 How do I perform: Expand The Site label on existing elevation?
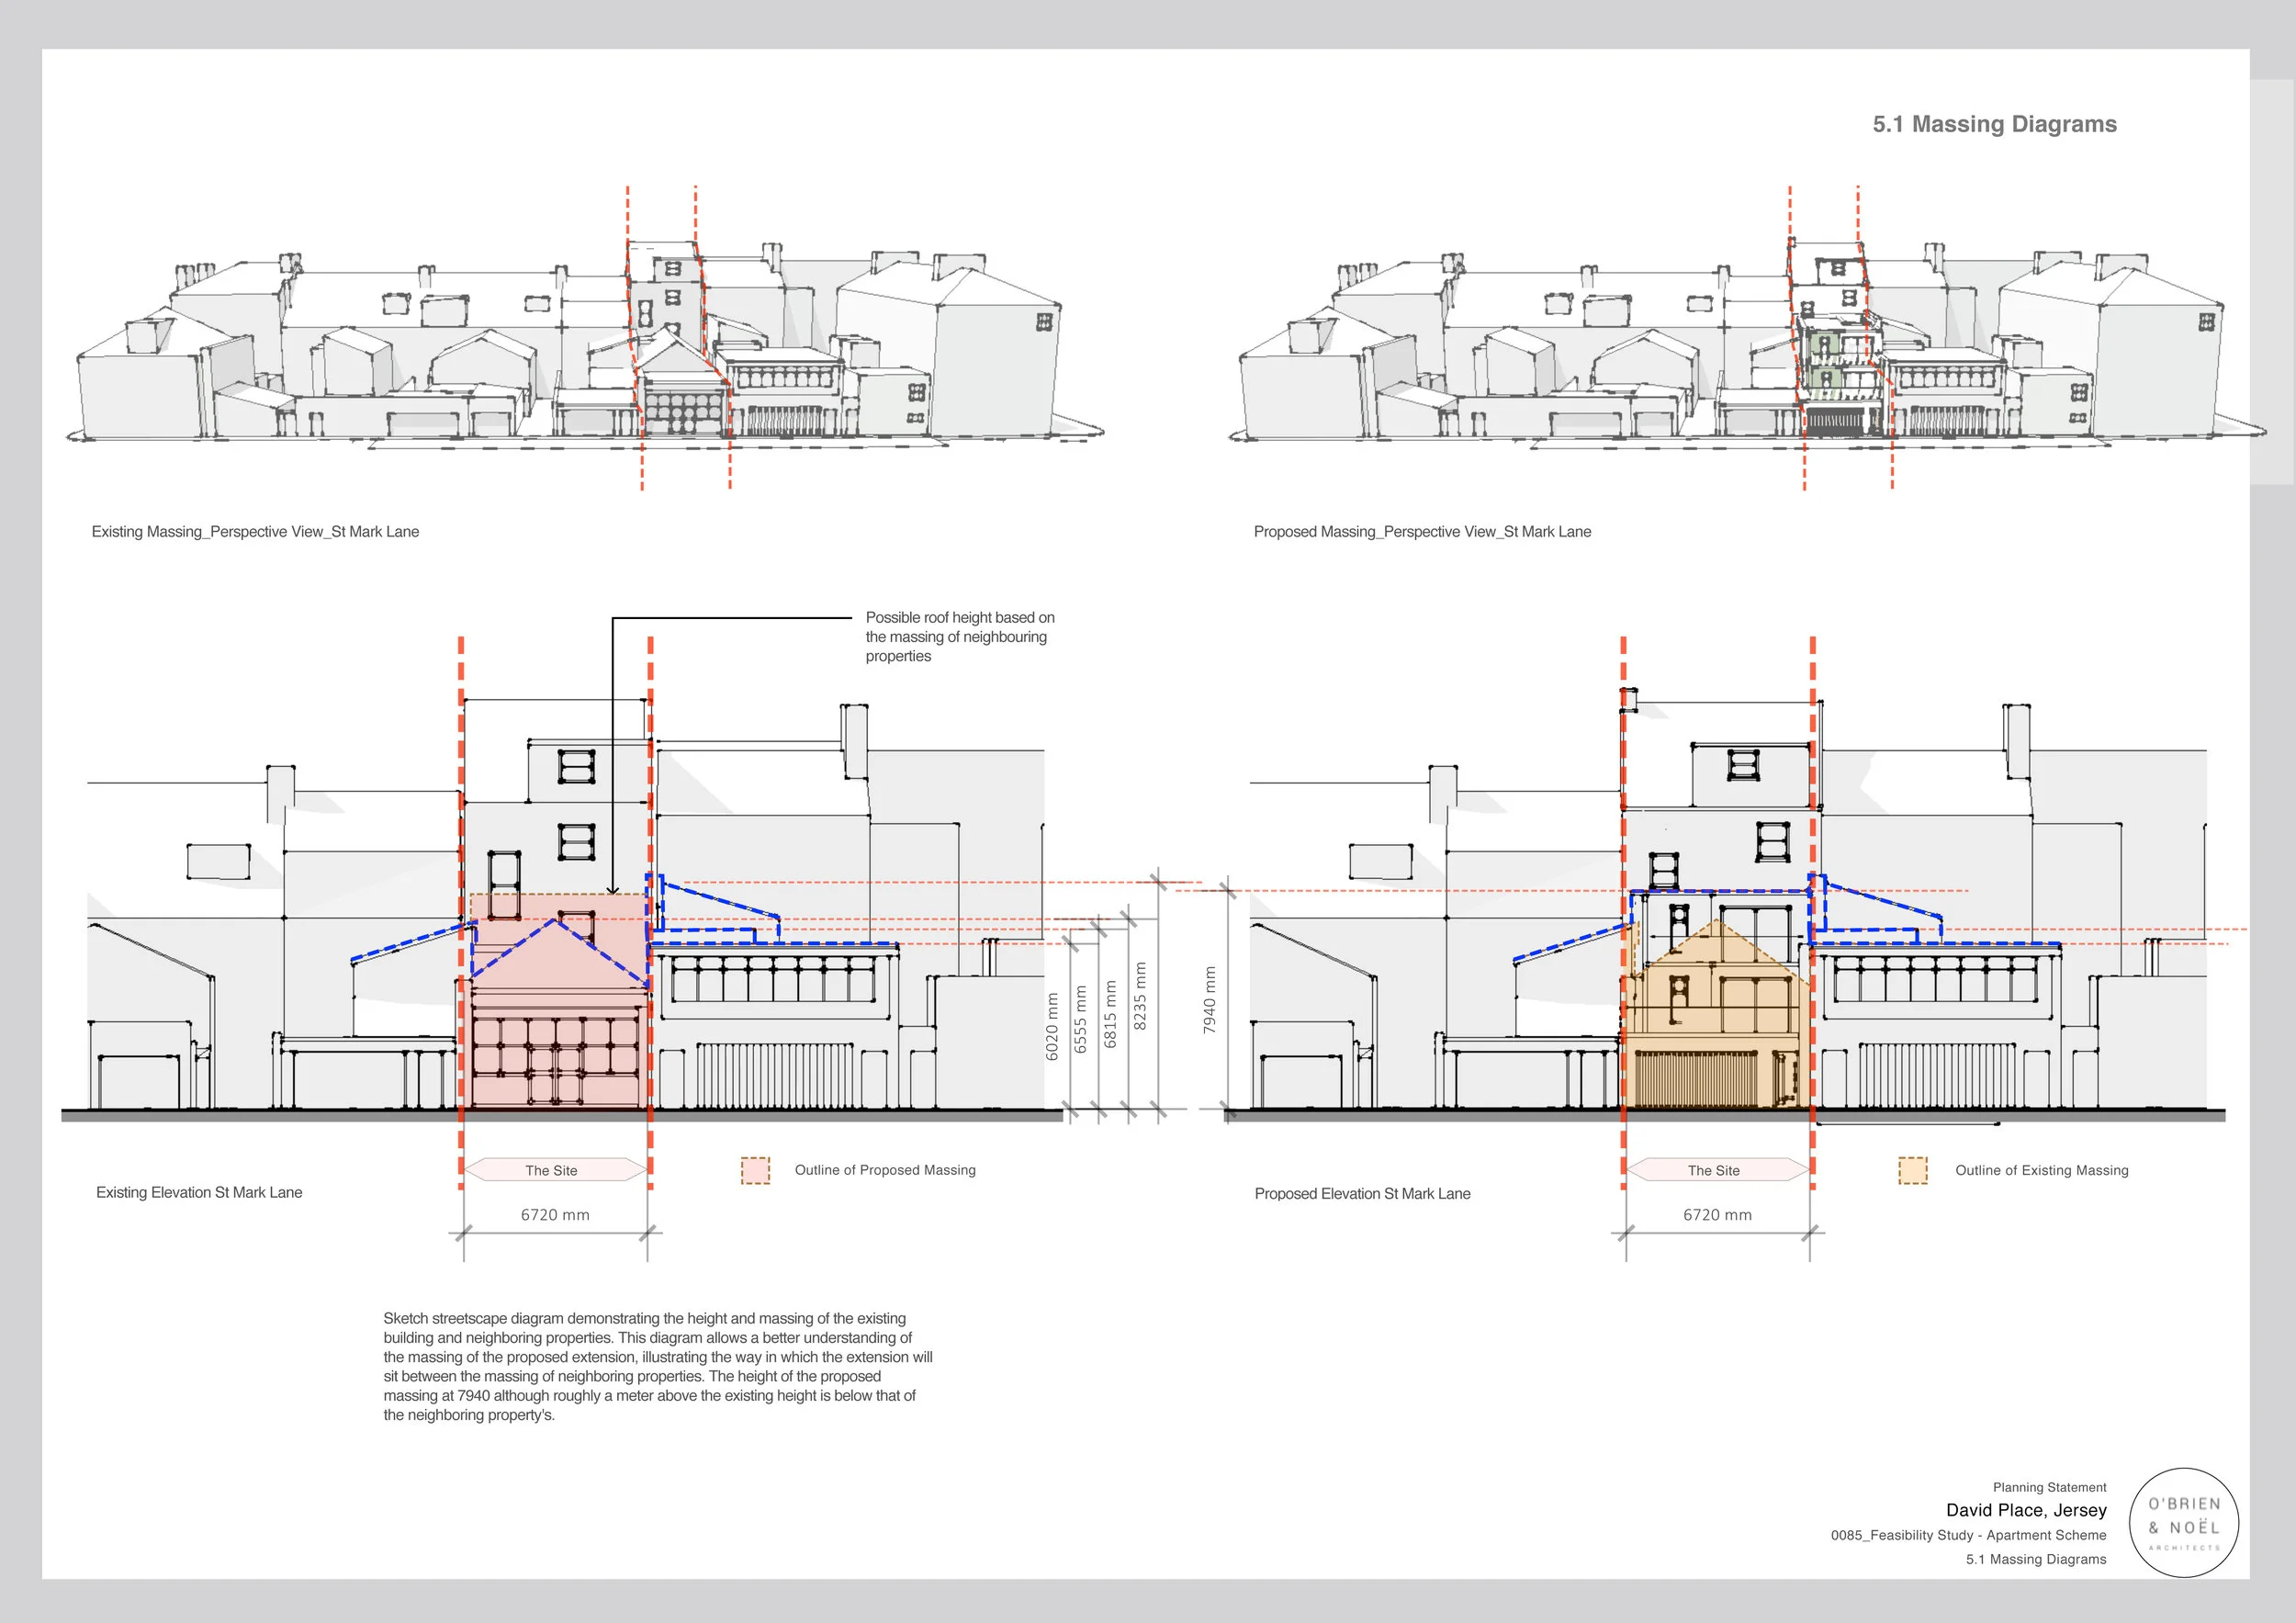(553, 1170)
